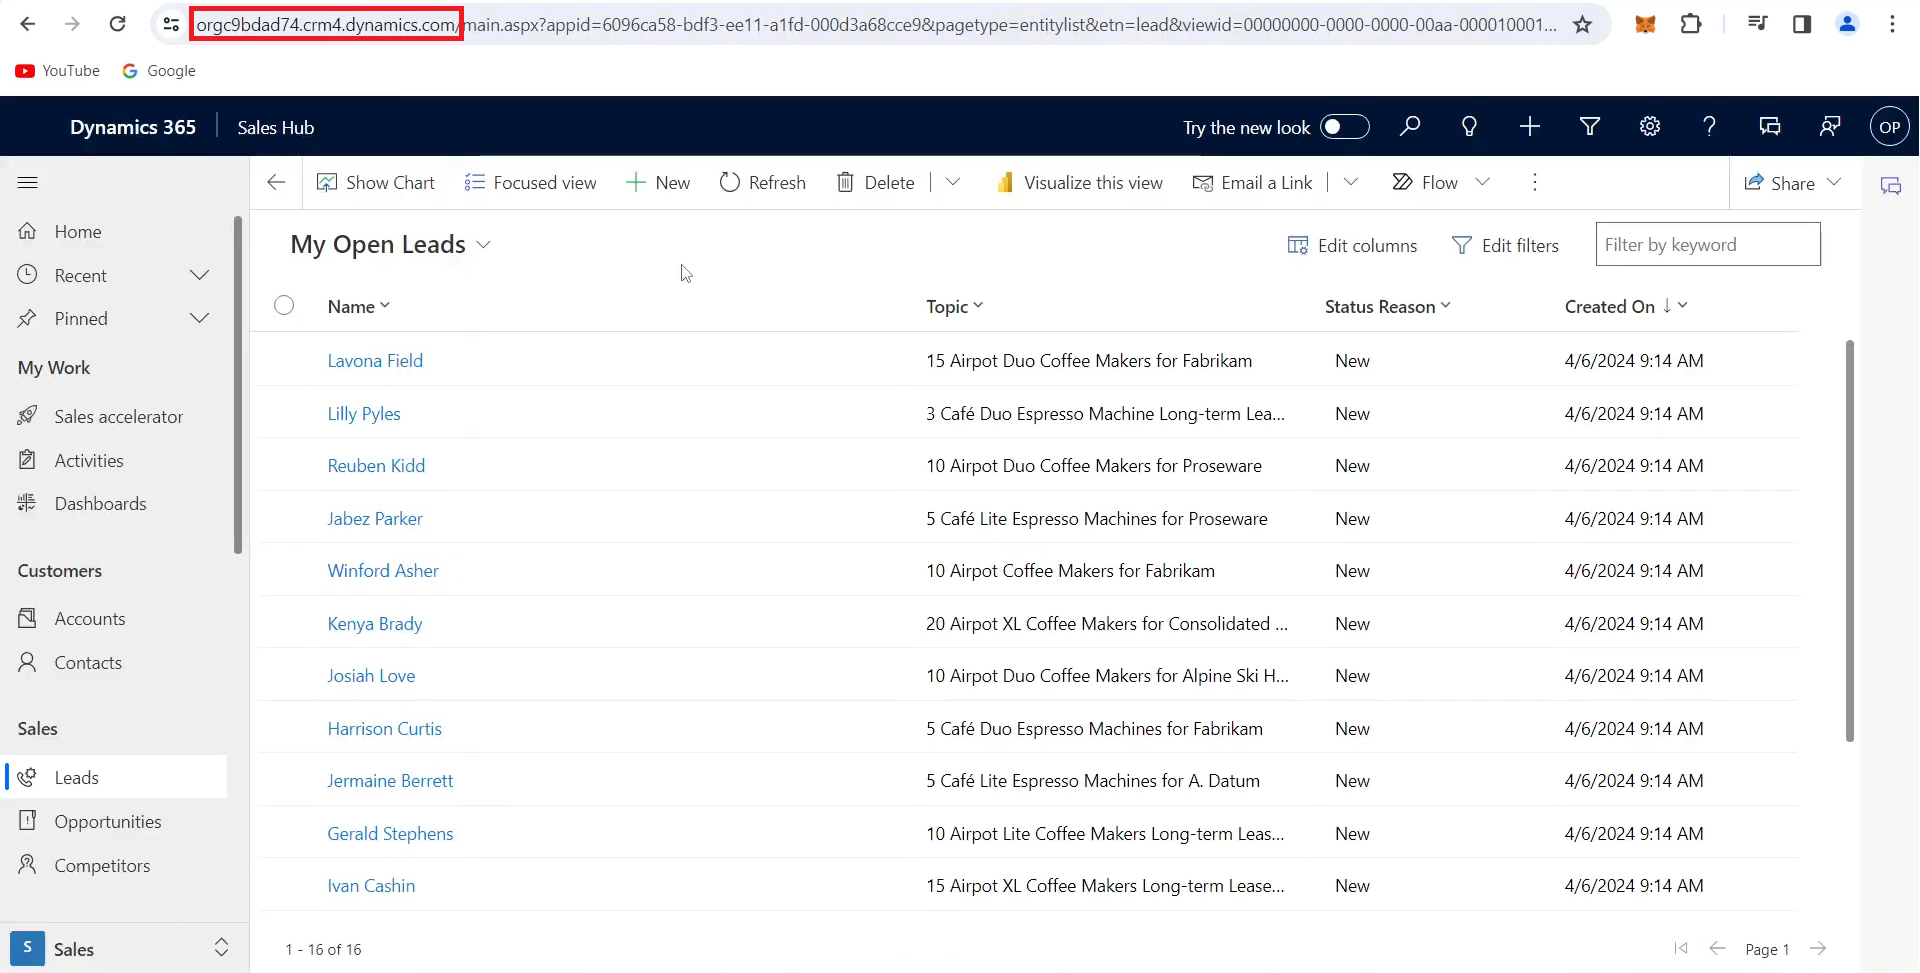
Task: Reload the browser page
Action: click(117, 24)
